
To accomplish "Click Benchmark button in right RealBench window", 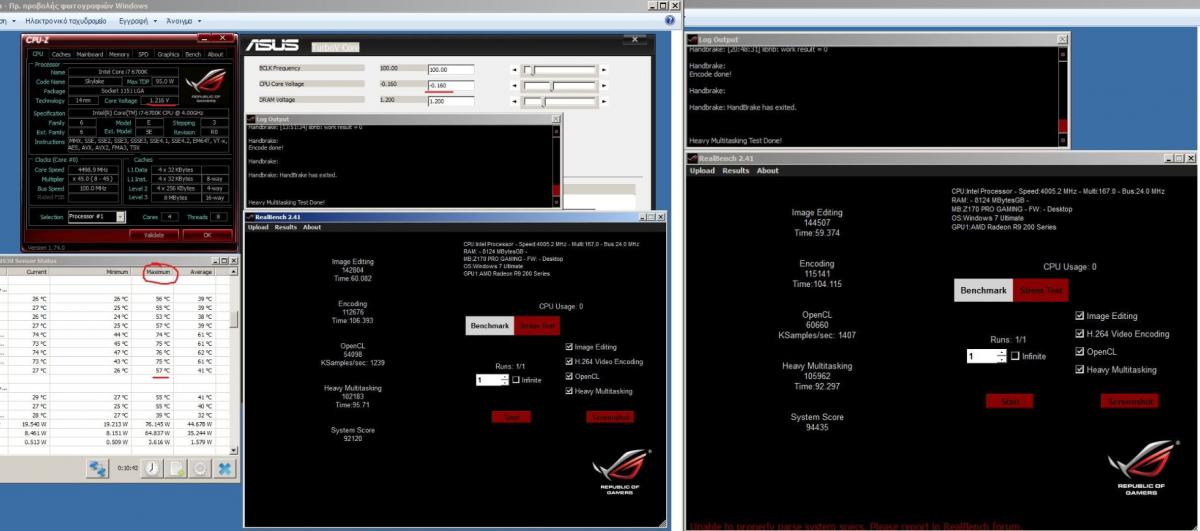I will click(983, 290).
